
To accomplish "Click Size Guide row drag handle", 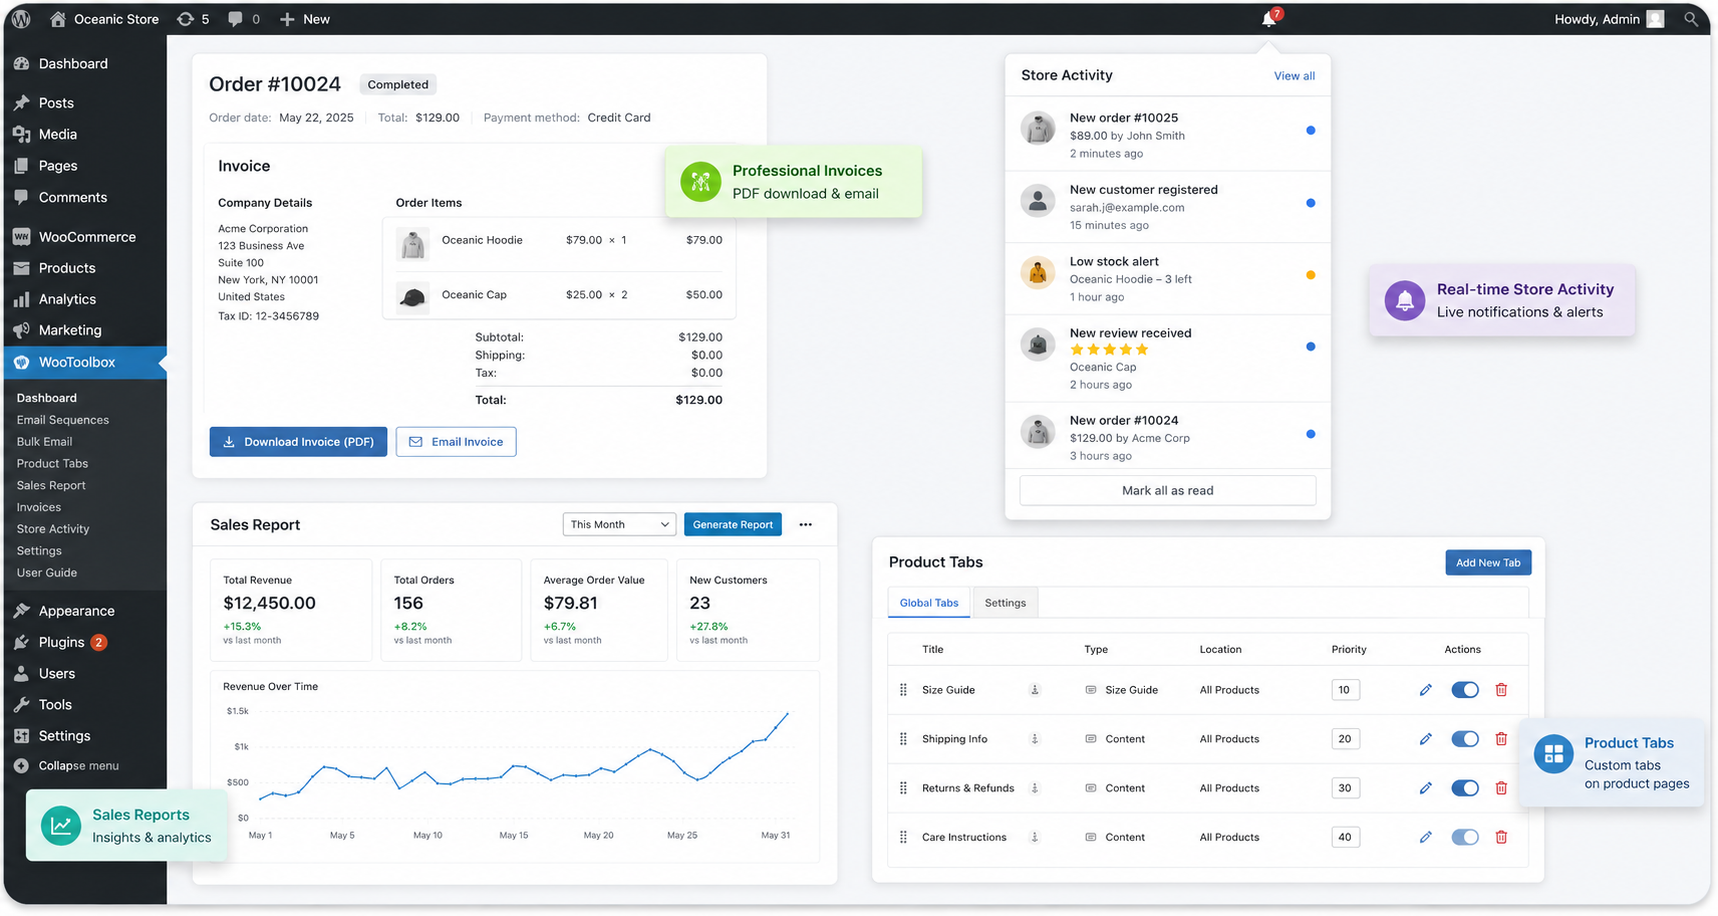I will [904, 690].
